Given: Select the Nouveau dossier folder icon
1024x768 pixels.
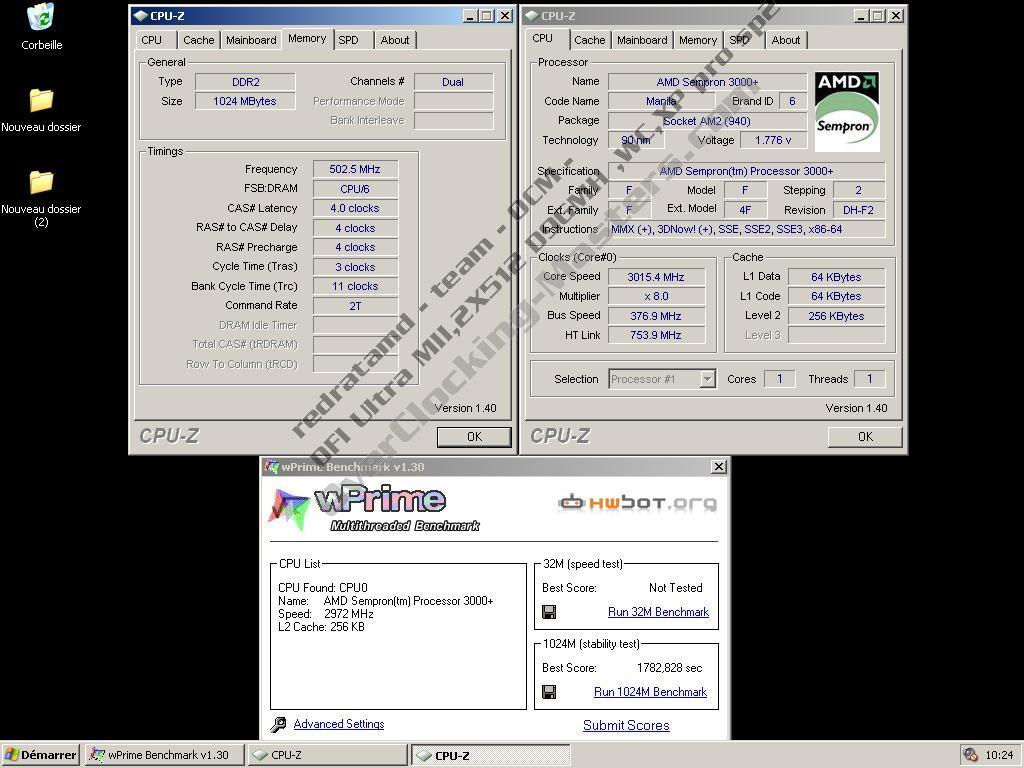Looking at the screenshot, I should click(41, 100).
